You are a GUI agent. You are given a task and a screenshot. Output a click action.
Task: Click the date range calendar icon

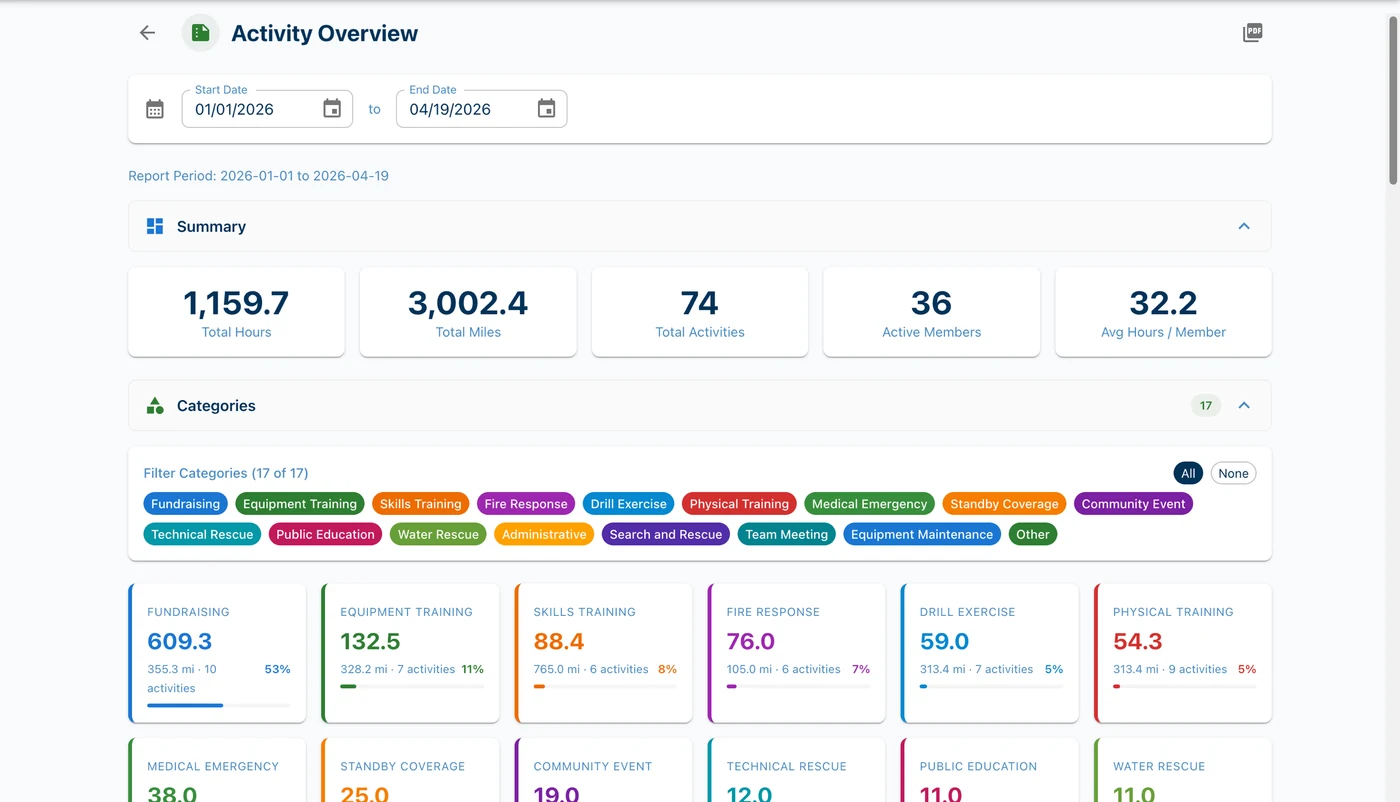[155, 109]
